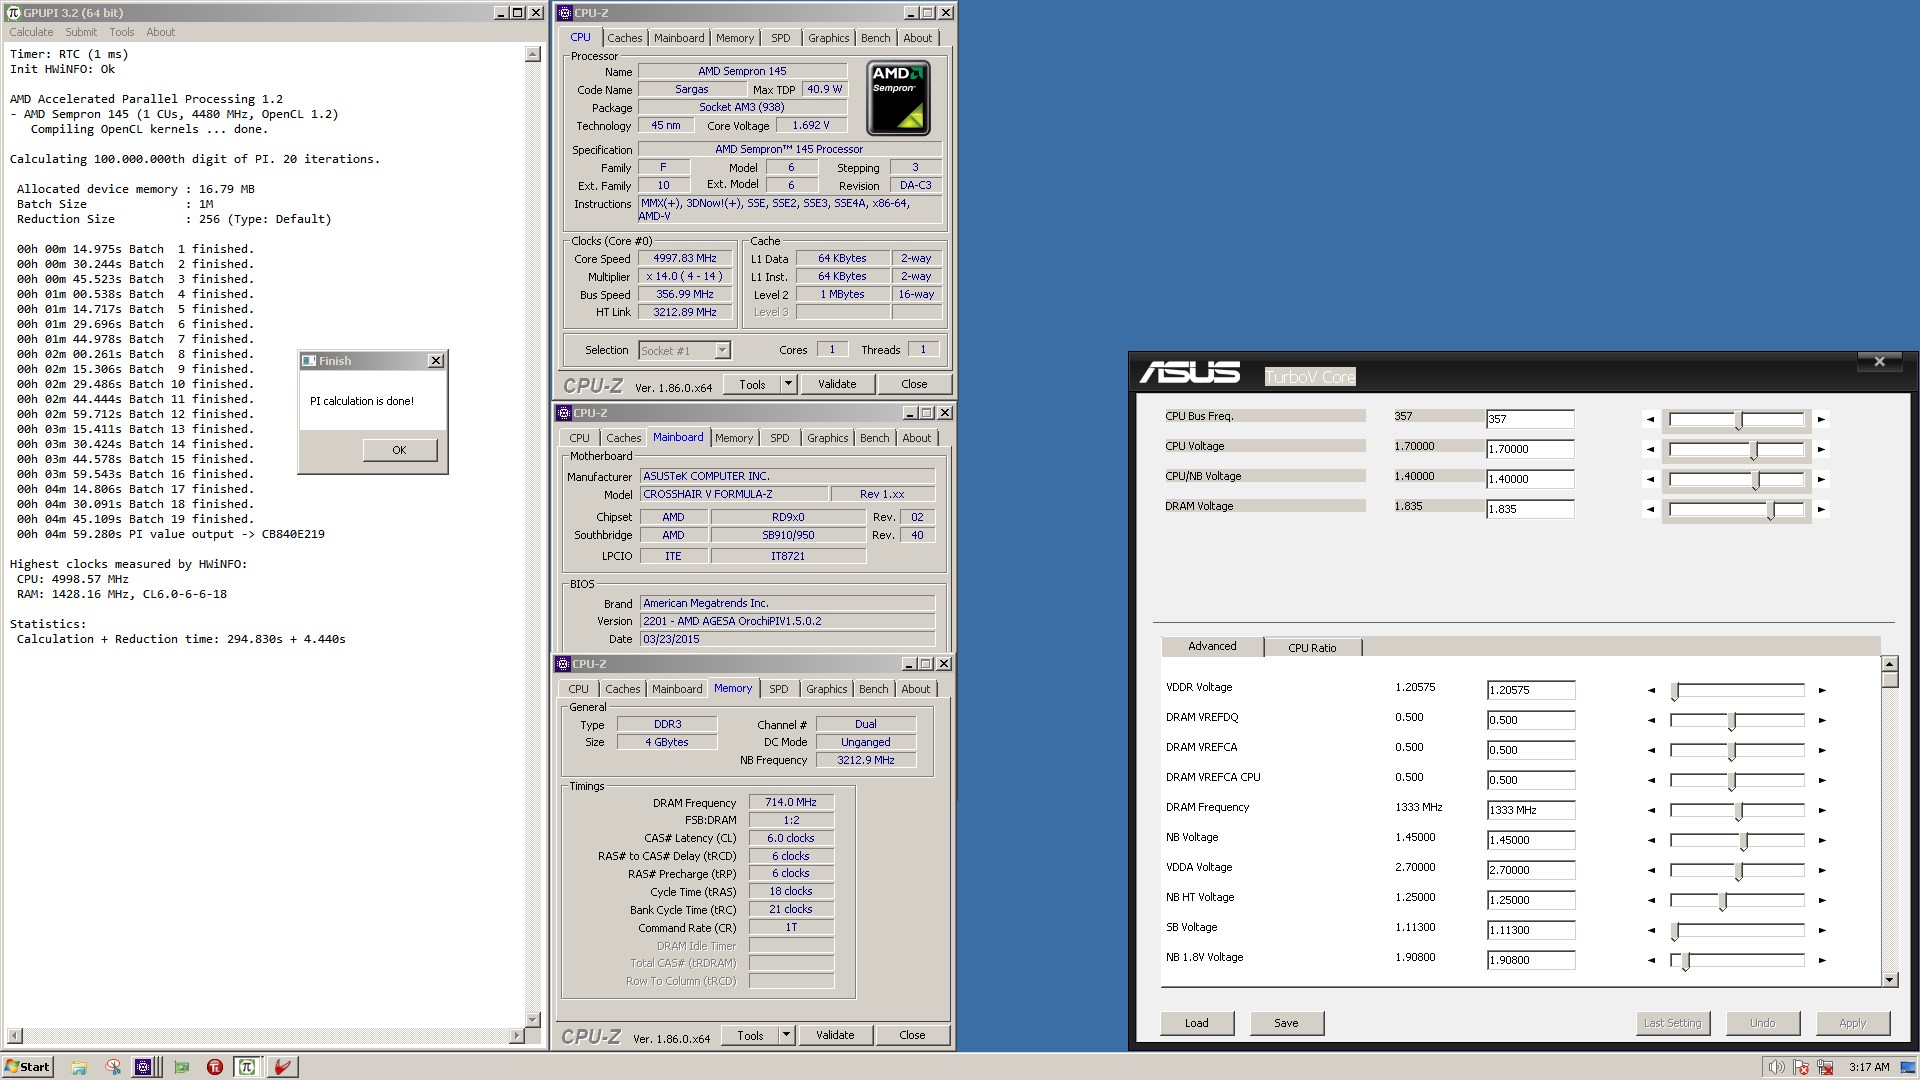Increase DRAM Voltage with right arrow
The image size is (1920, 1080).
1821,510
